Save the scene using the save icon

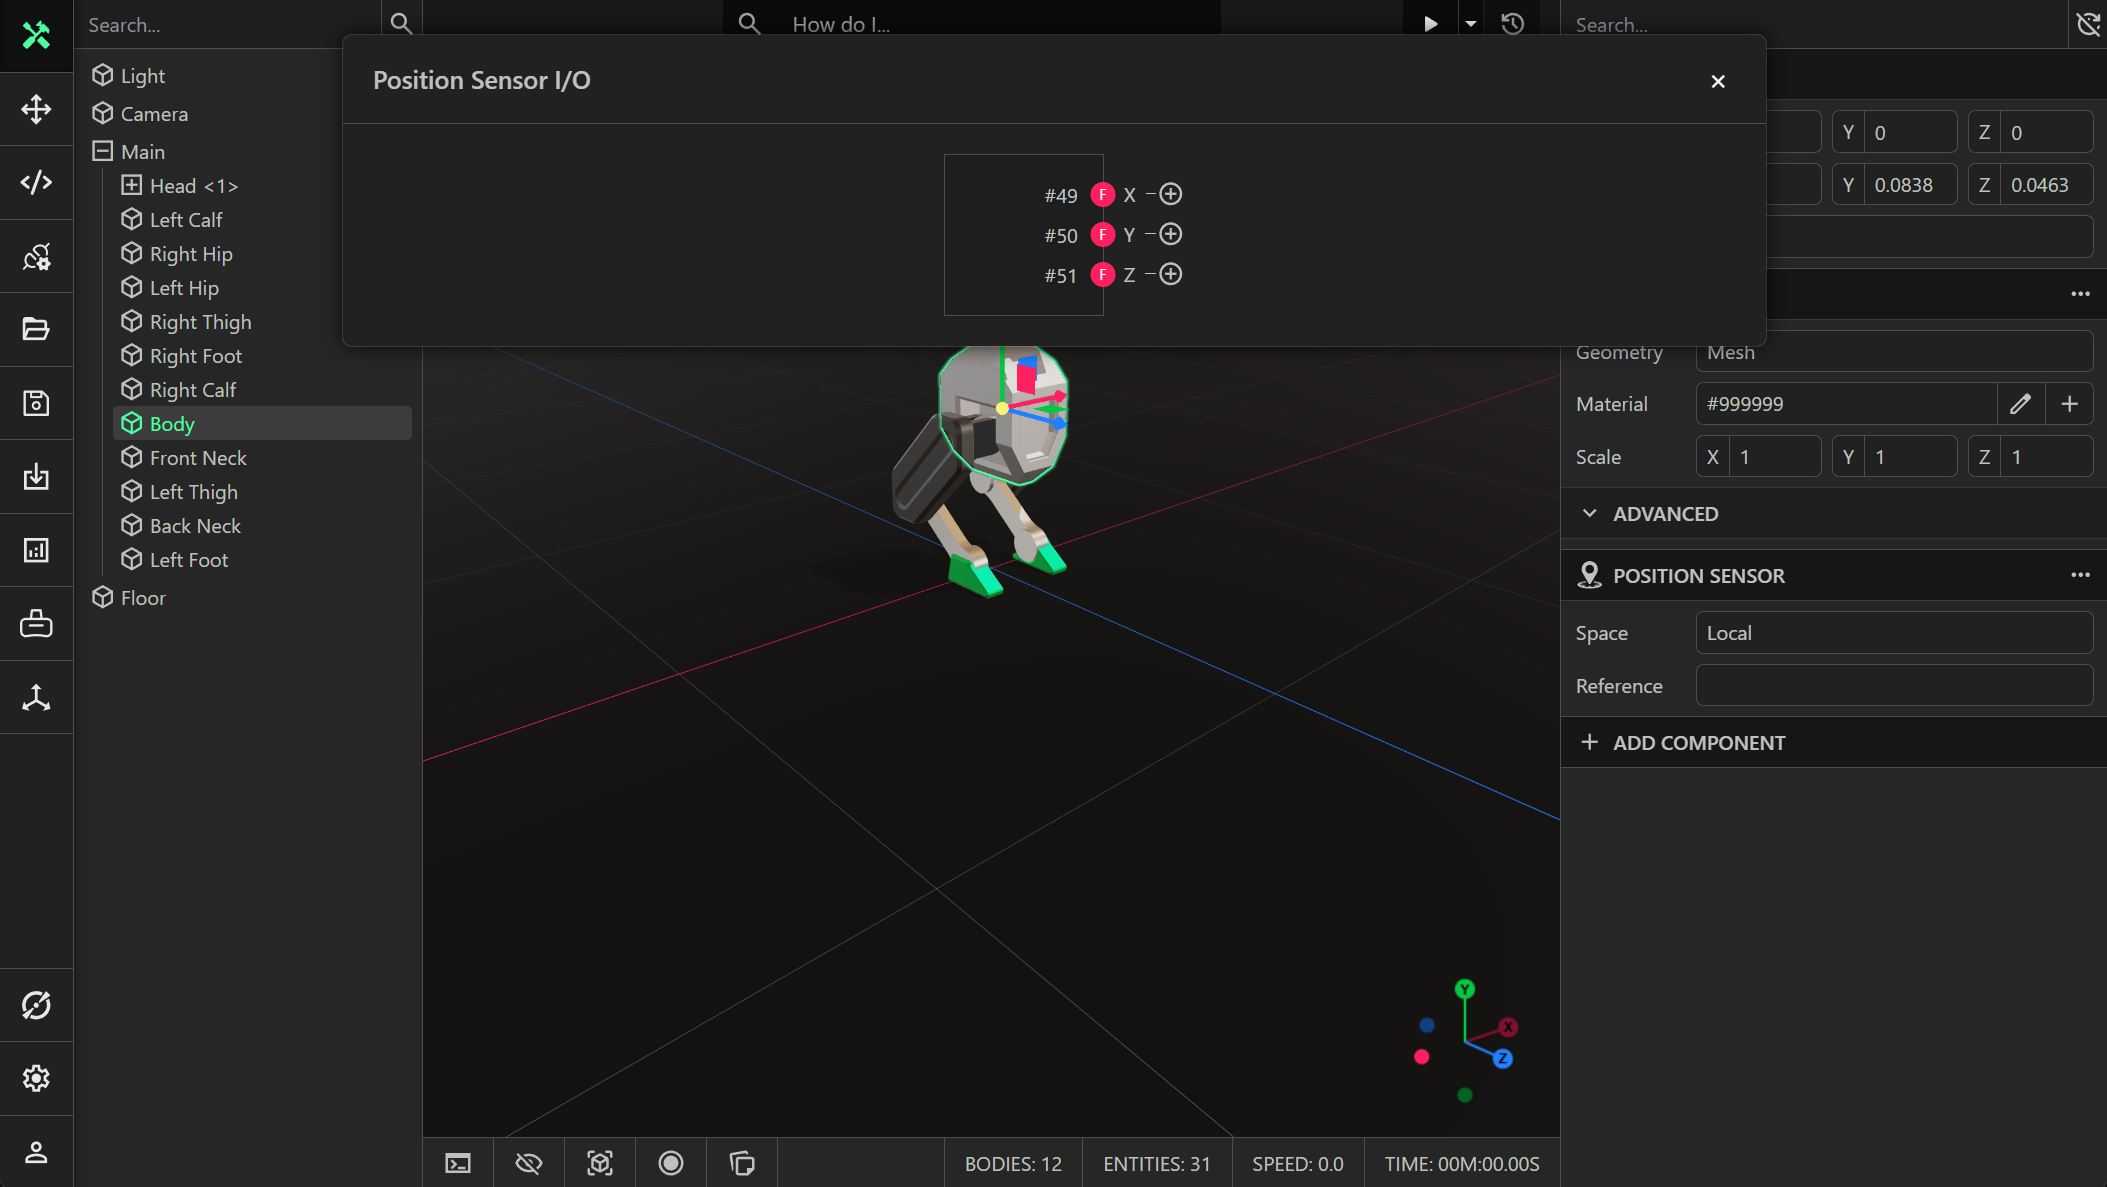click(37, 403)
